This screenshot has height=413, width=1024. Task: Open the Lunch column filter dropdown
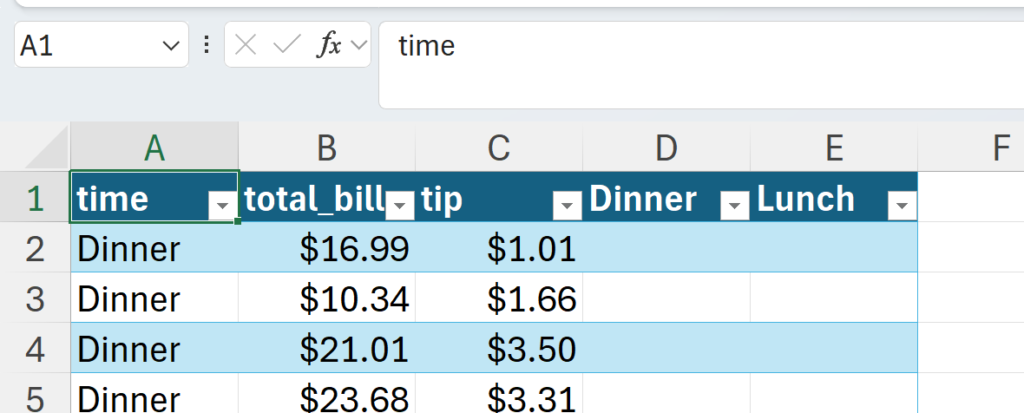[901, 205]
